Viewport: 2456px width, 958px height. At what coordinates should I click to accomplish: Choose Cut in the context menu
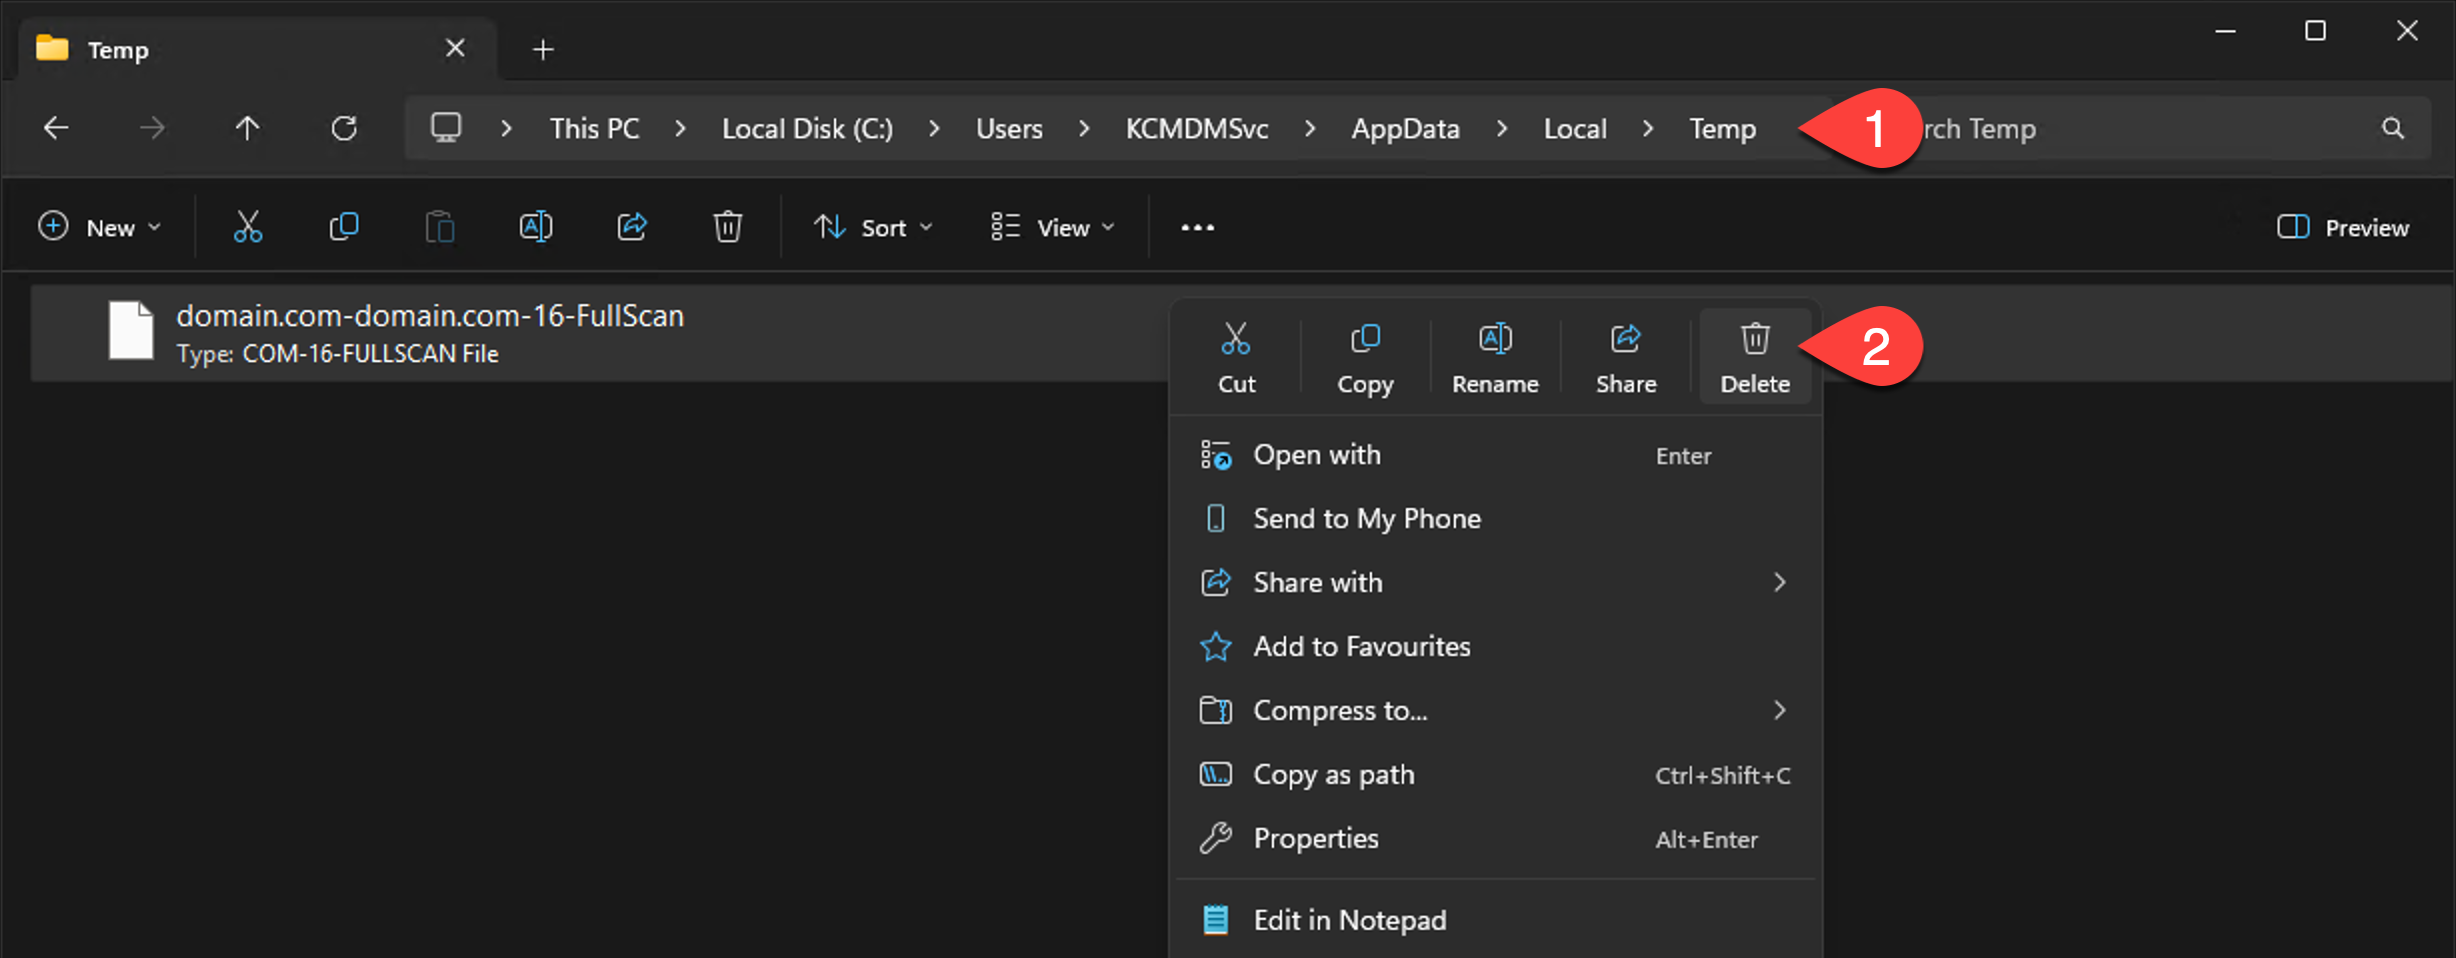click(1236, 357)
